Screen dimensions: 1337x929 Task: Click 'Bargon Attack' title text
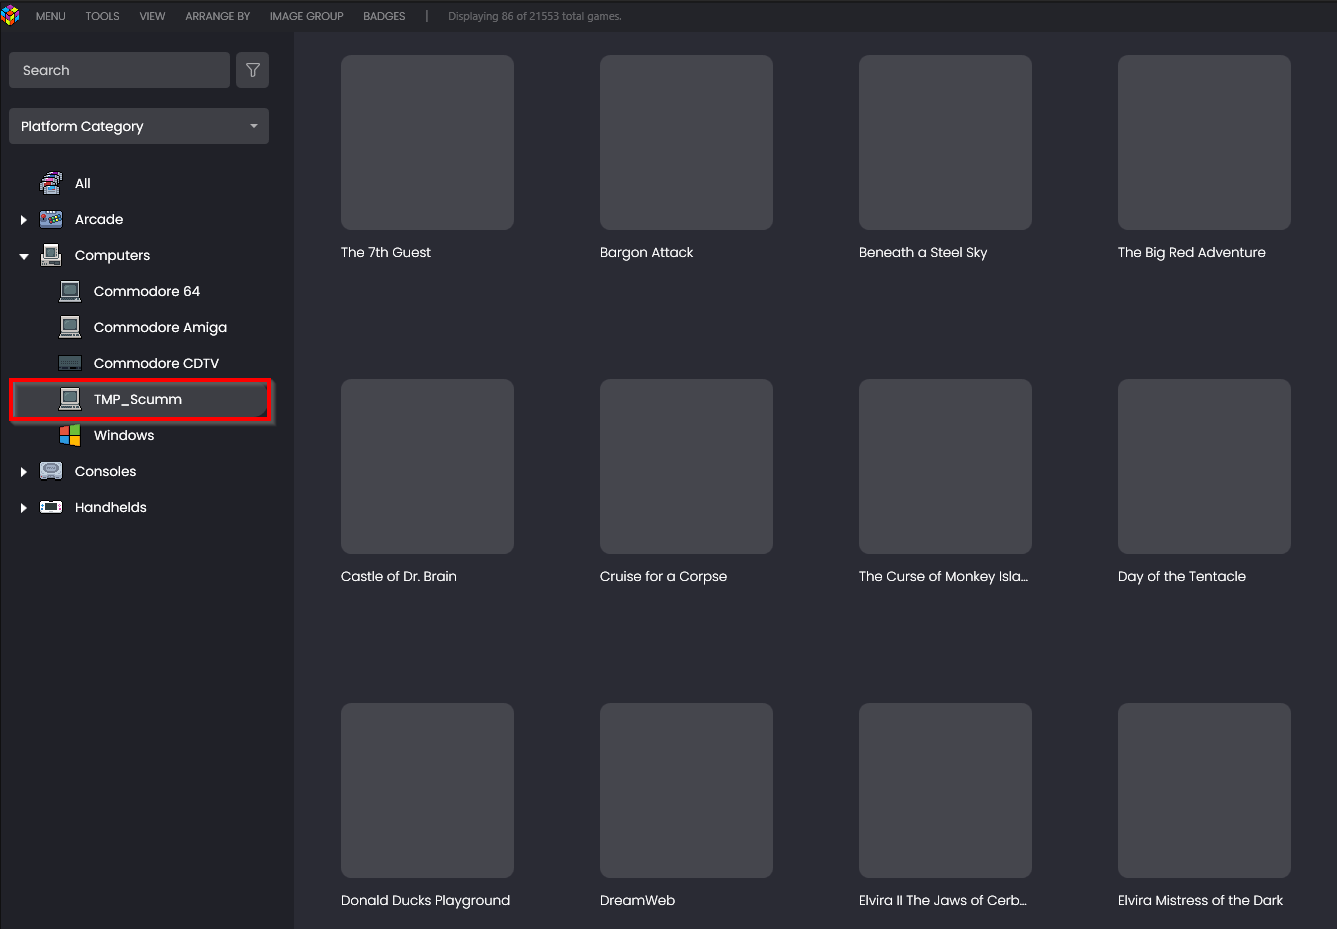pyautogui.click(x=646, y=252)
